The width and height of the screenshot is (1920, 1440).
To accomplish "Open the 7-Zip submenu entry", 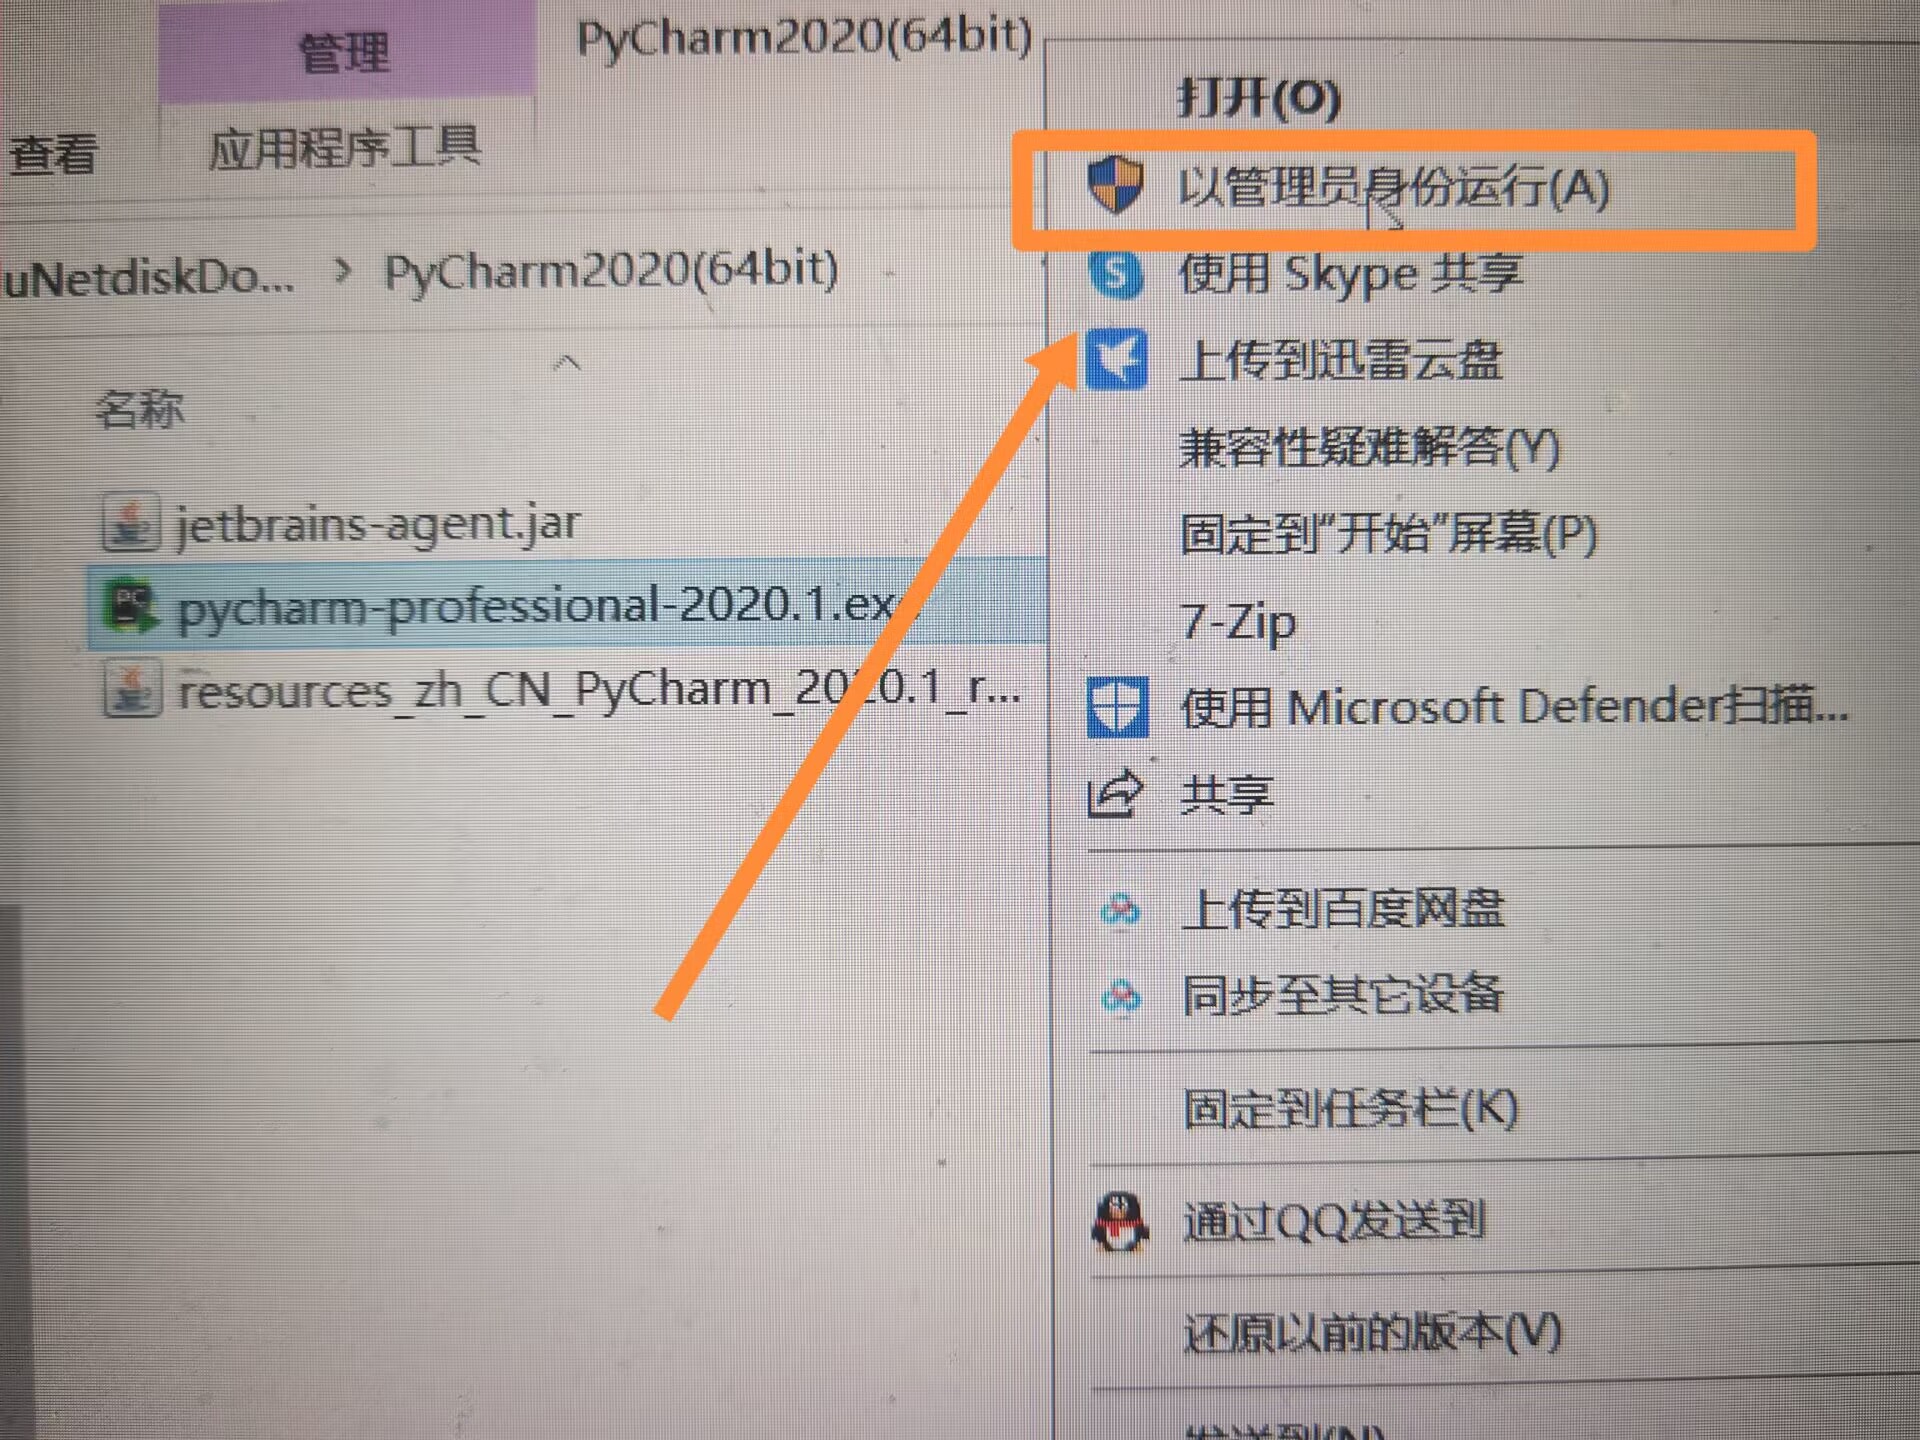I will pos(1238,622).
